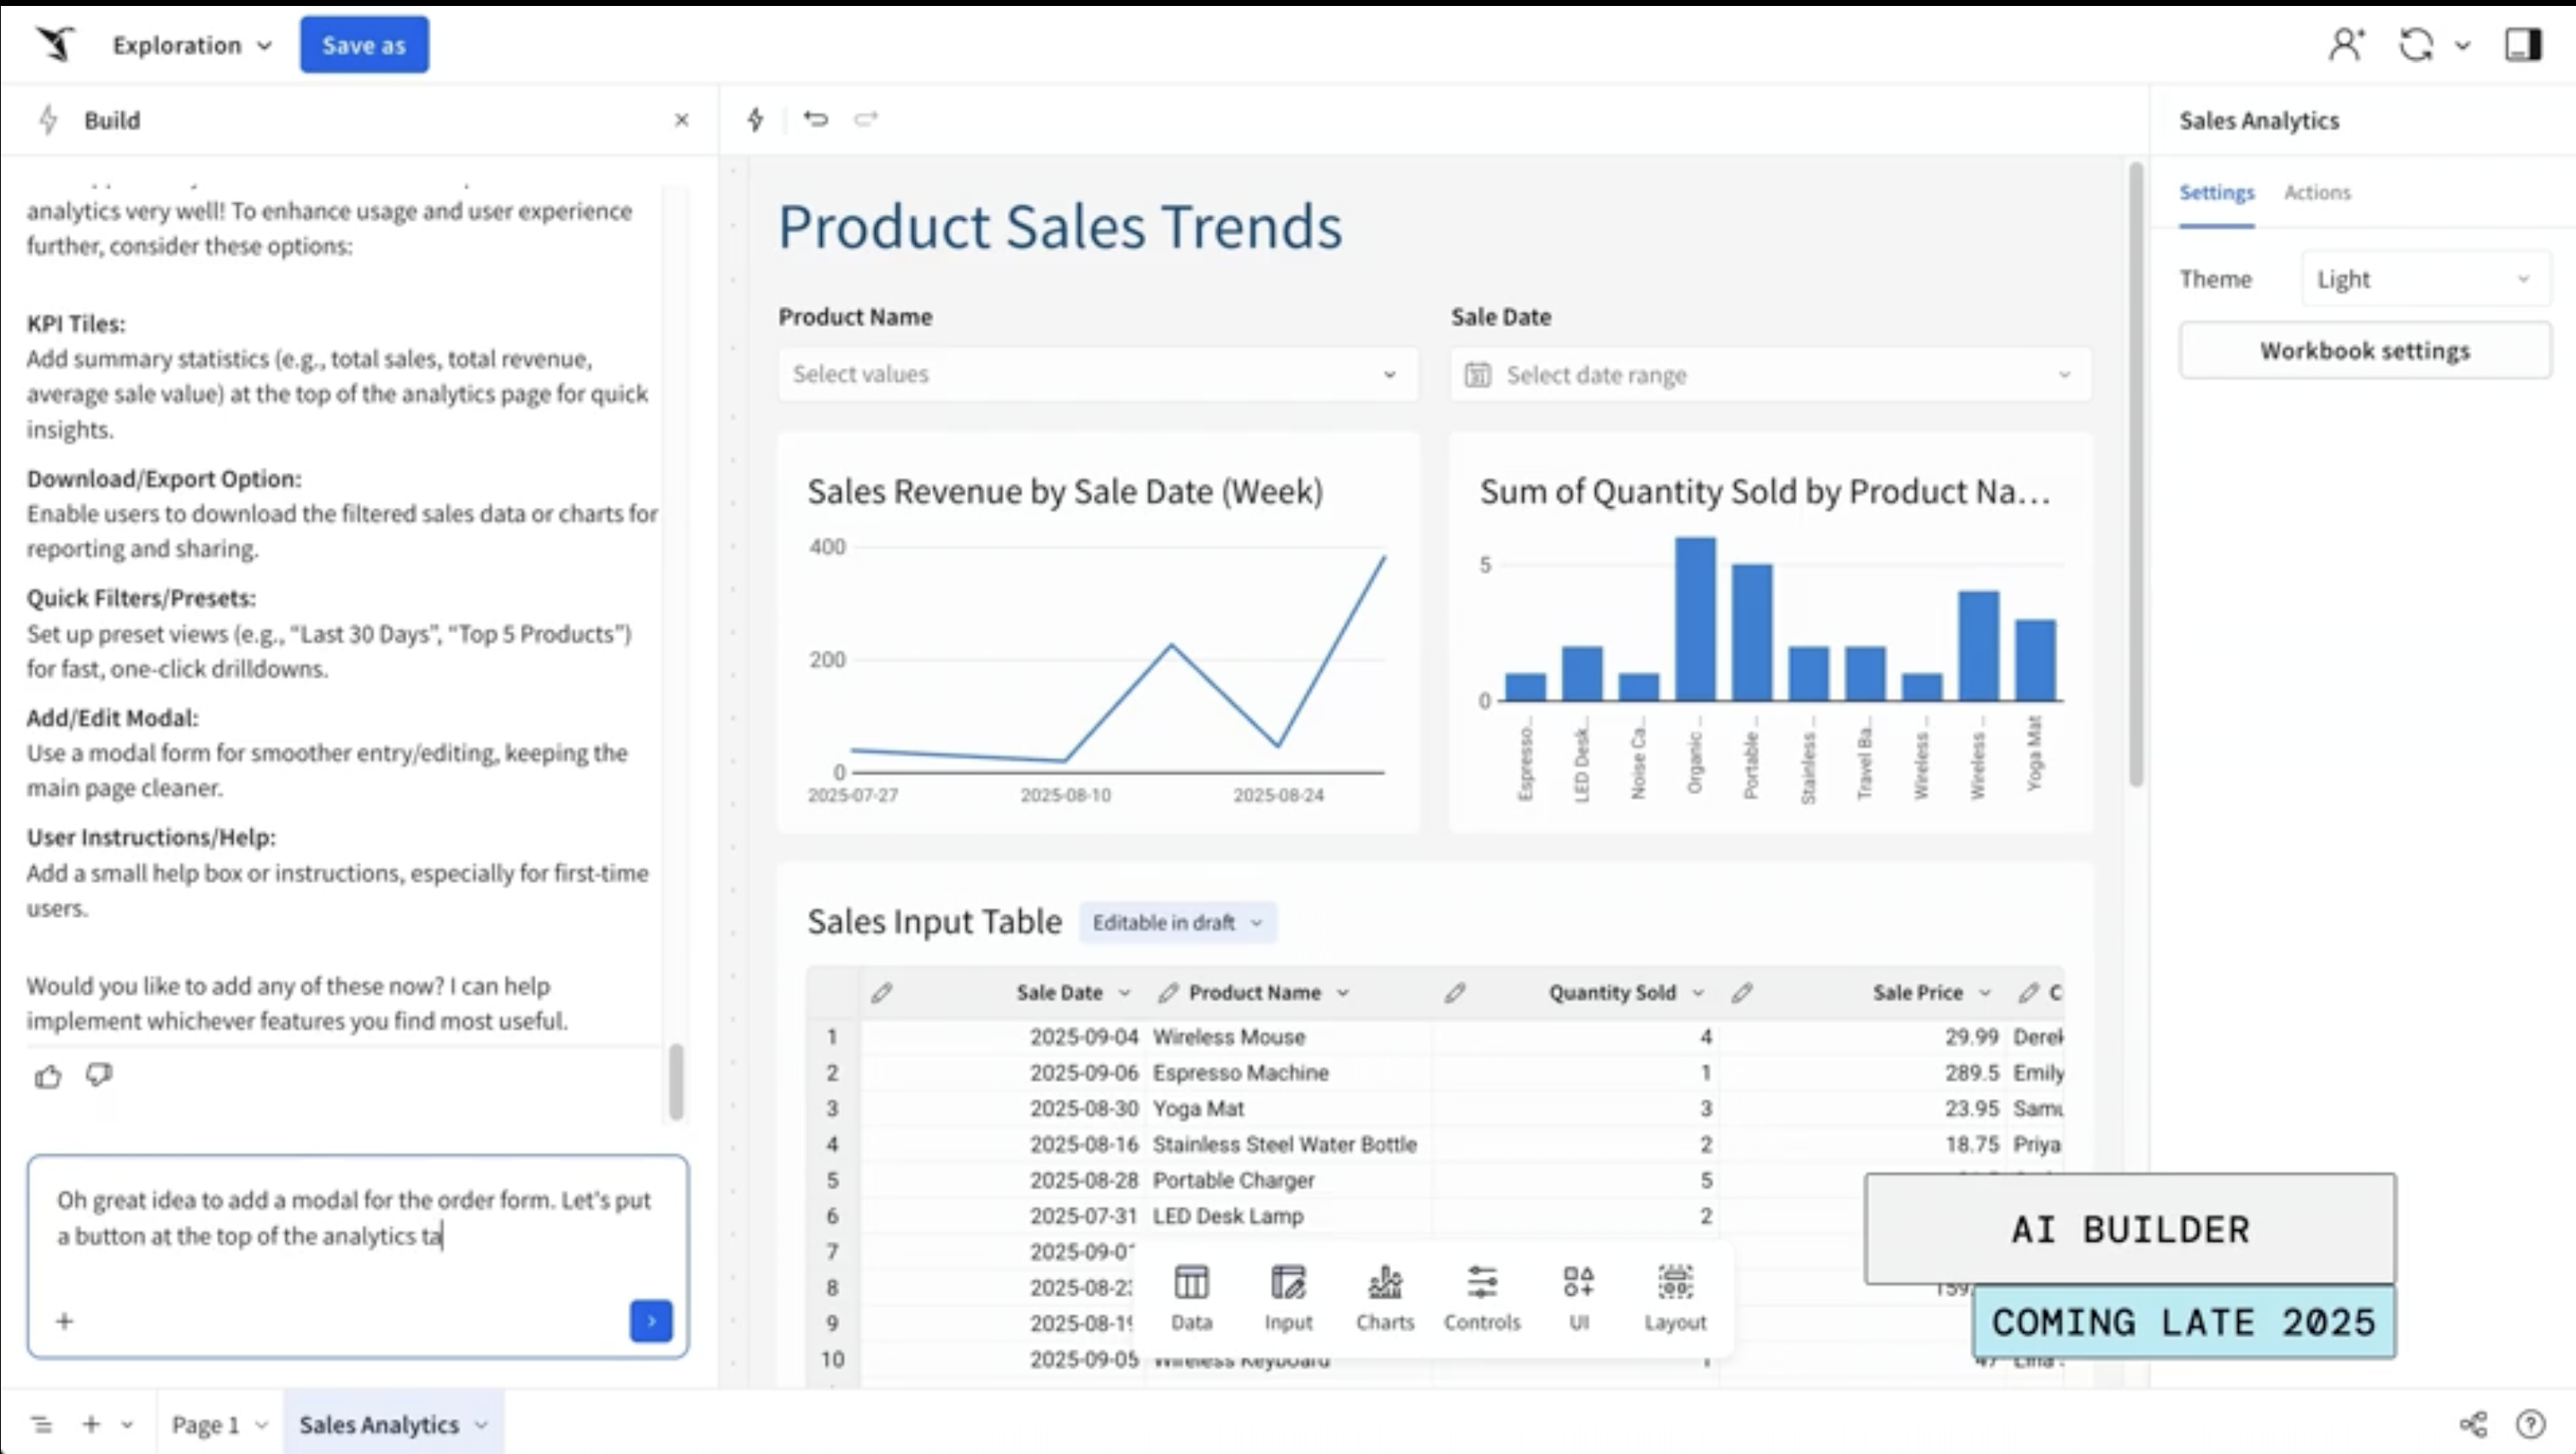Image resolution: width=2576 pixels, height=1454 pixels.
Task: Toggle the right side panel icon
Action: [x=2522, y=45]
